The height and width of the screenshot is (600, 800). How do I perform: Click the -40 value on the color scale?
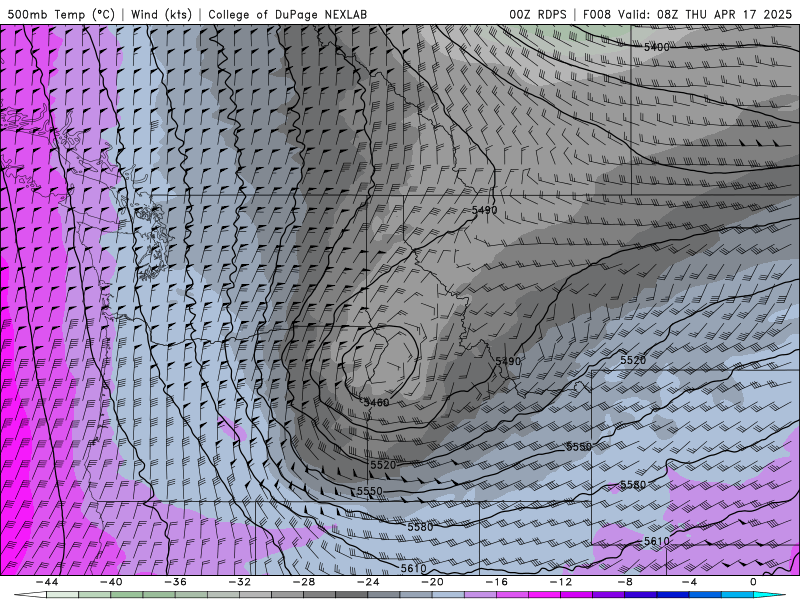(x=111, y=582)
